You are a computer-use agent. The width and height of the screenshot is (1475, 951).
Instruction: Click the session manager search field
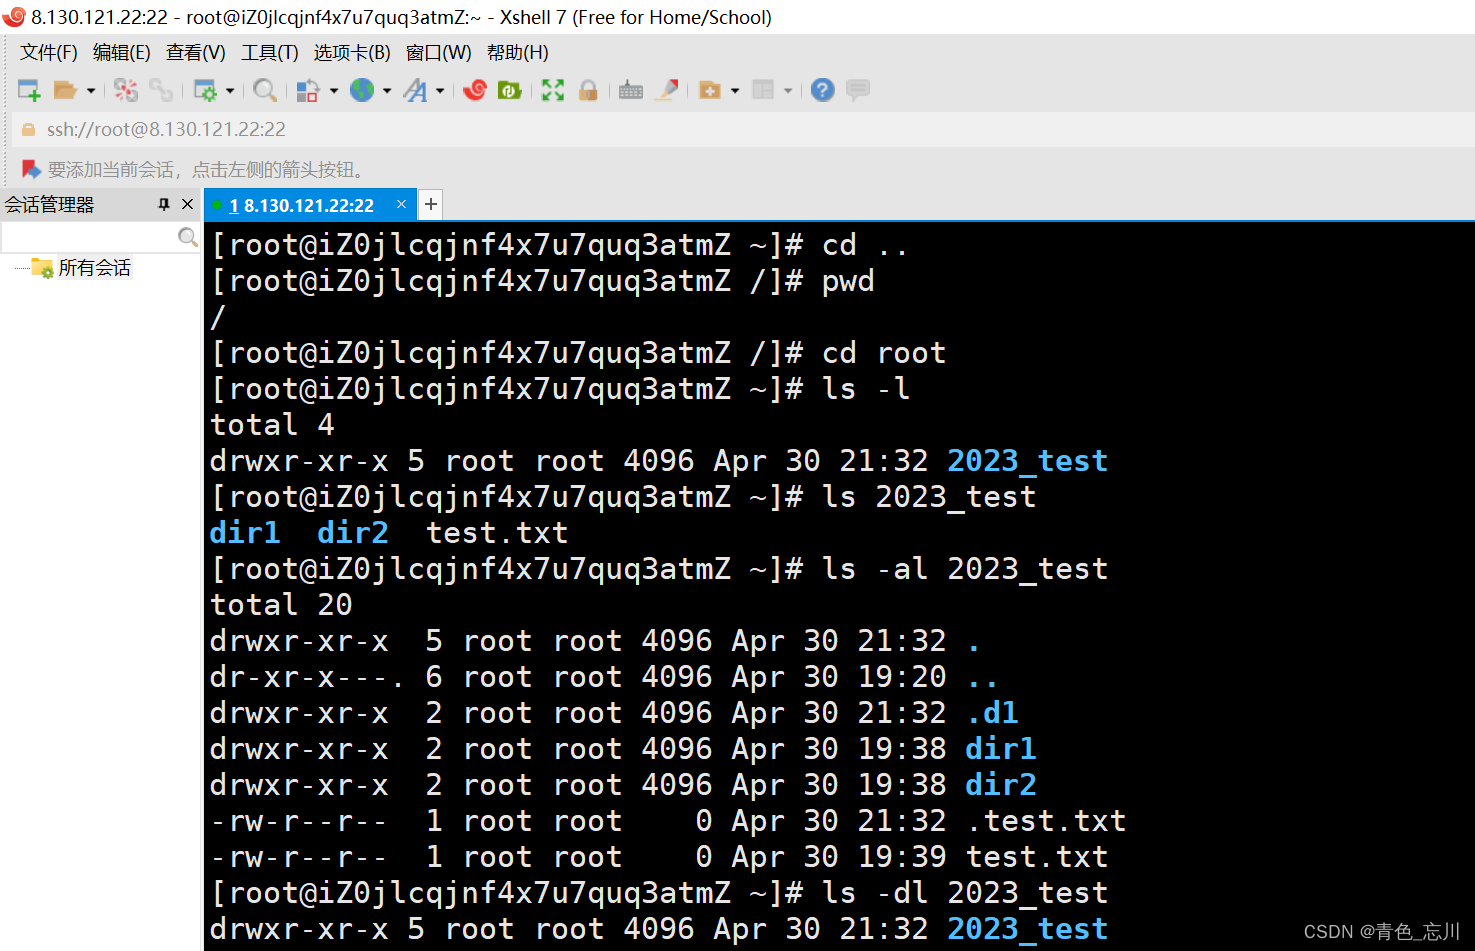(89, 237)
